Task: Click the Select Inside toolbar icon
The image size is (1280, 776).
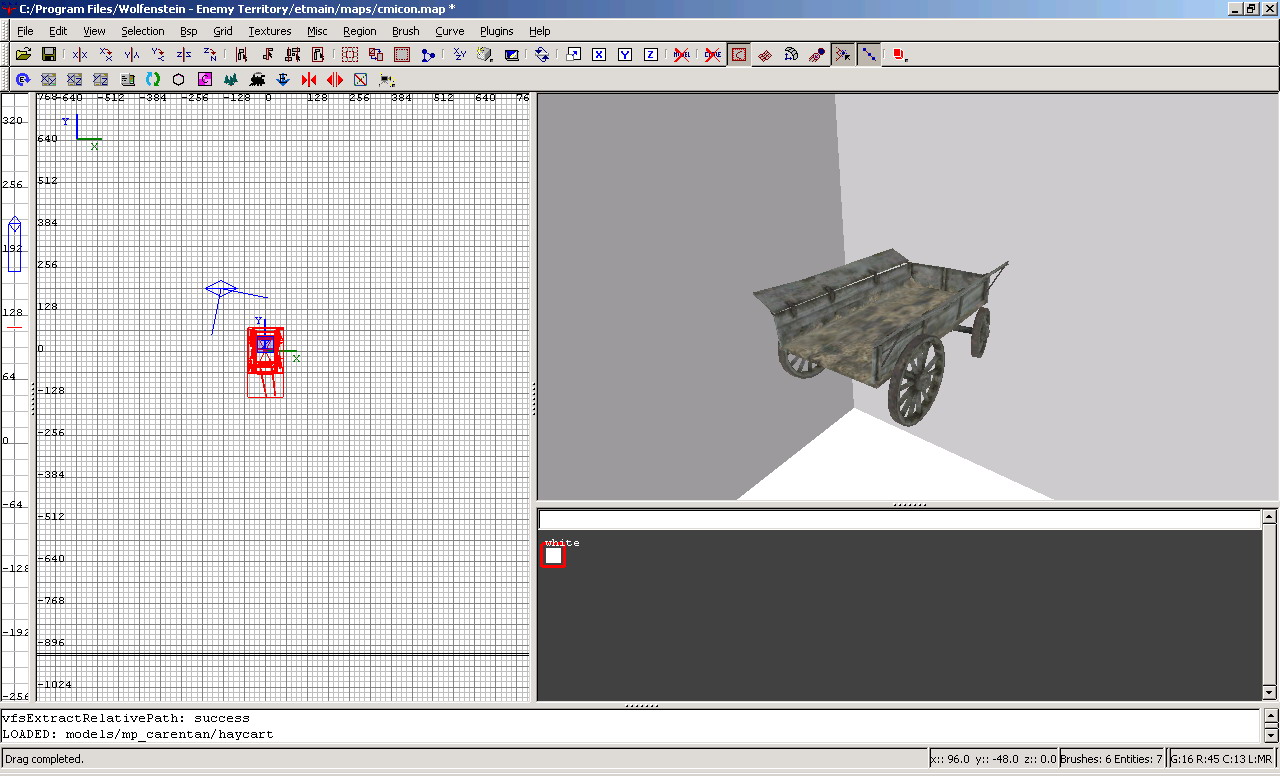Action: pos(320,54)
